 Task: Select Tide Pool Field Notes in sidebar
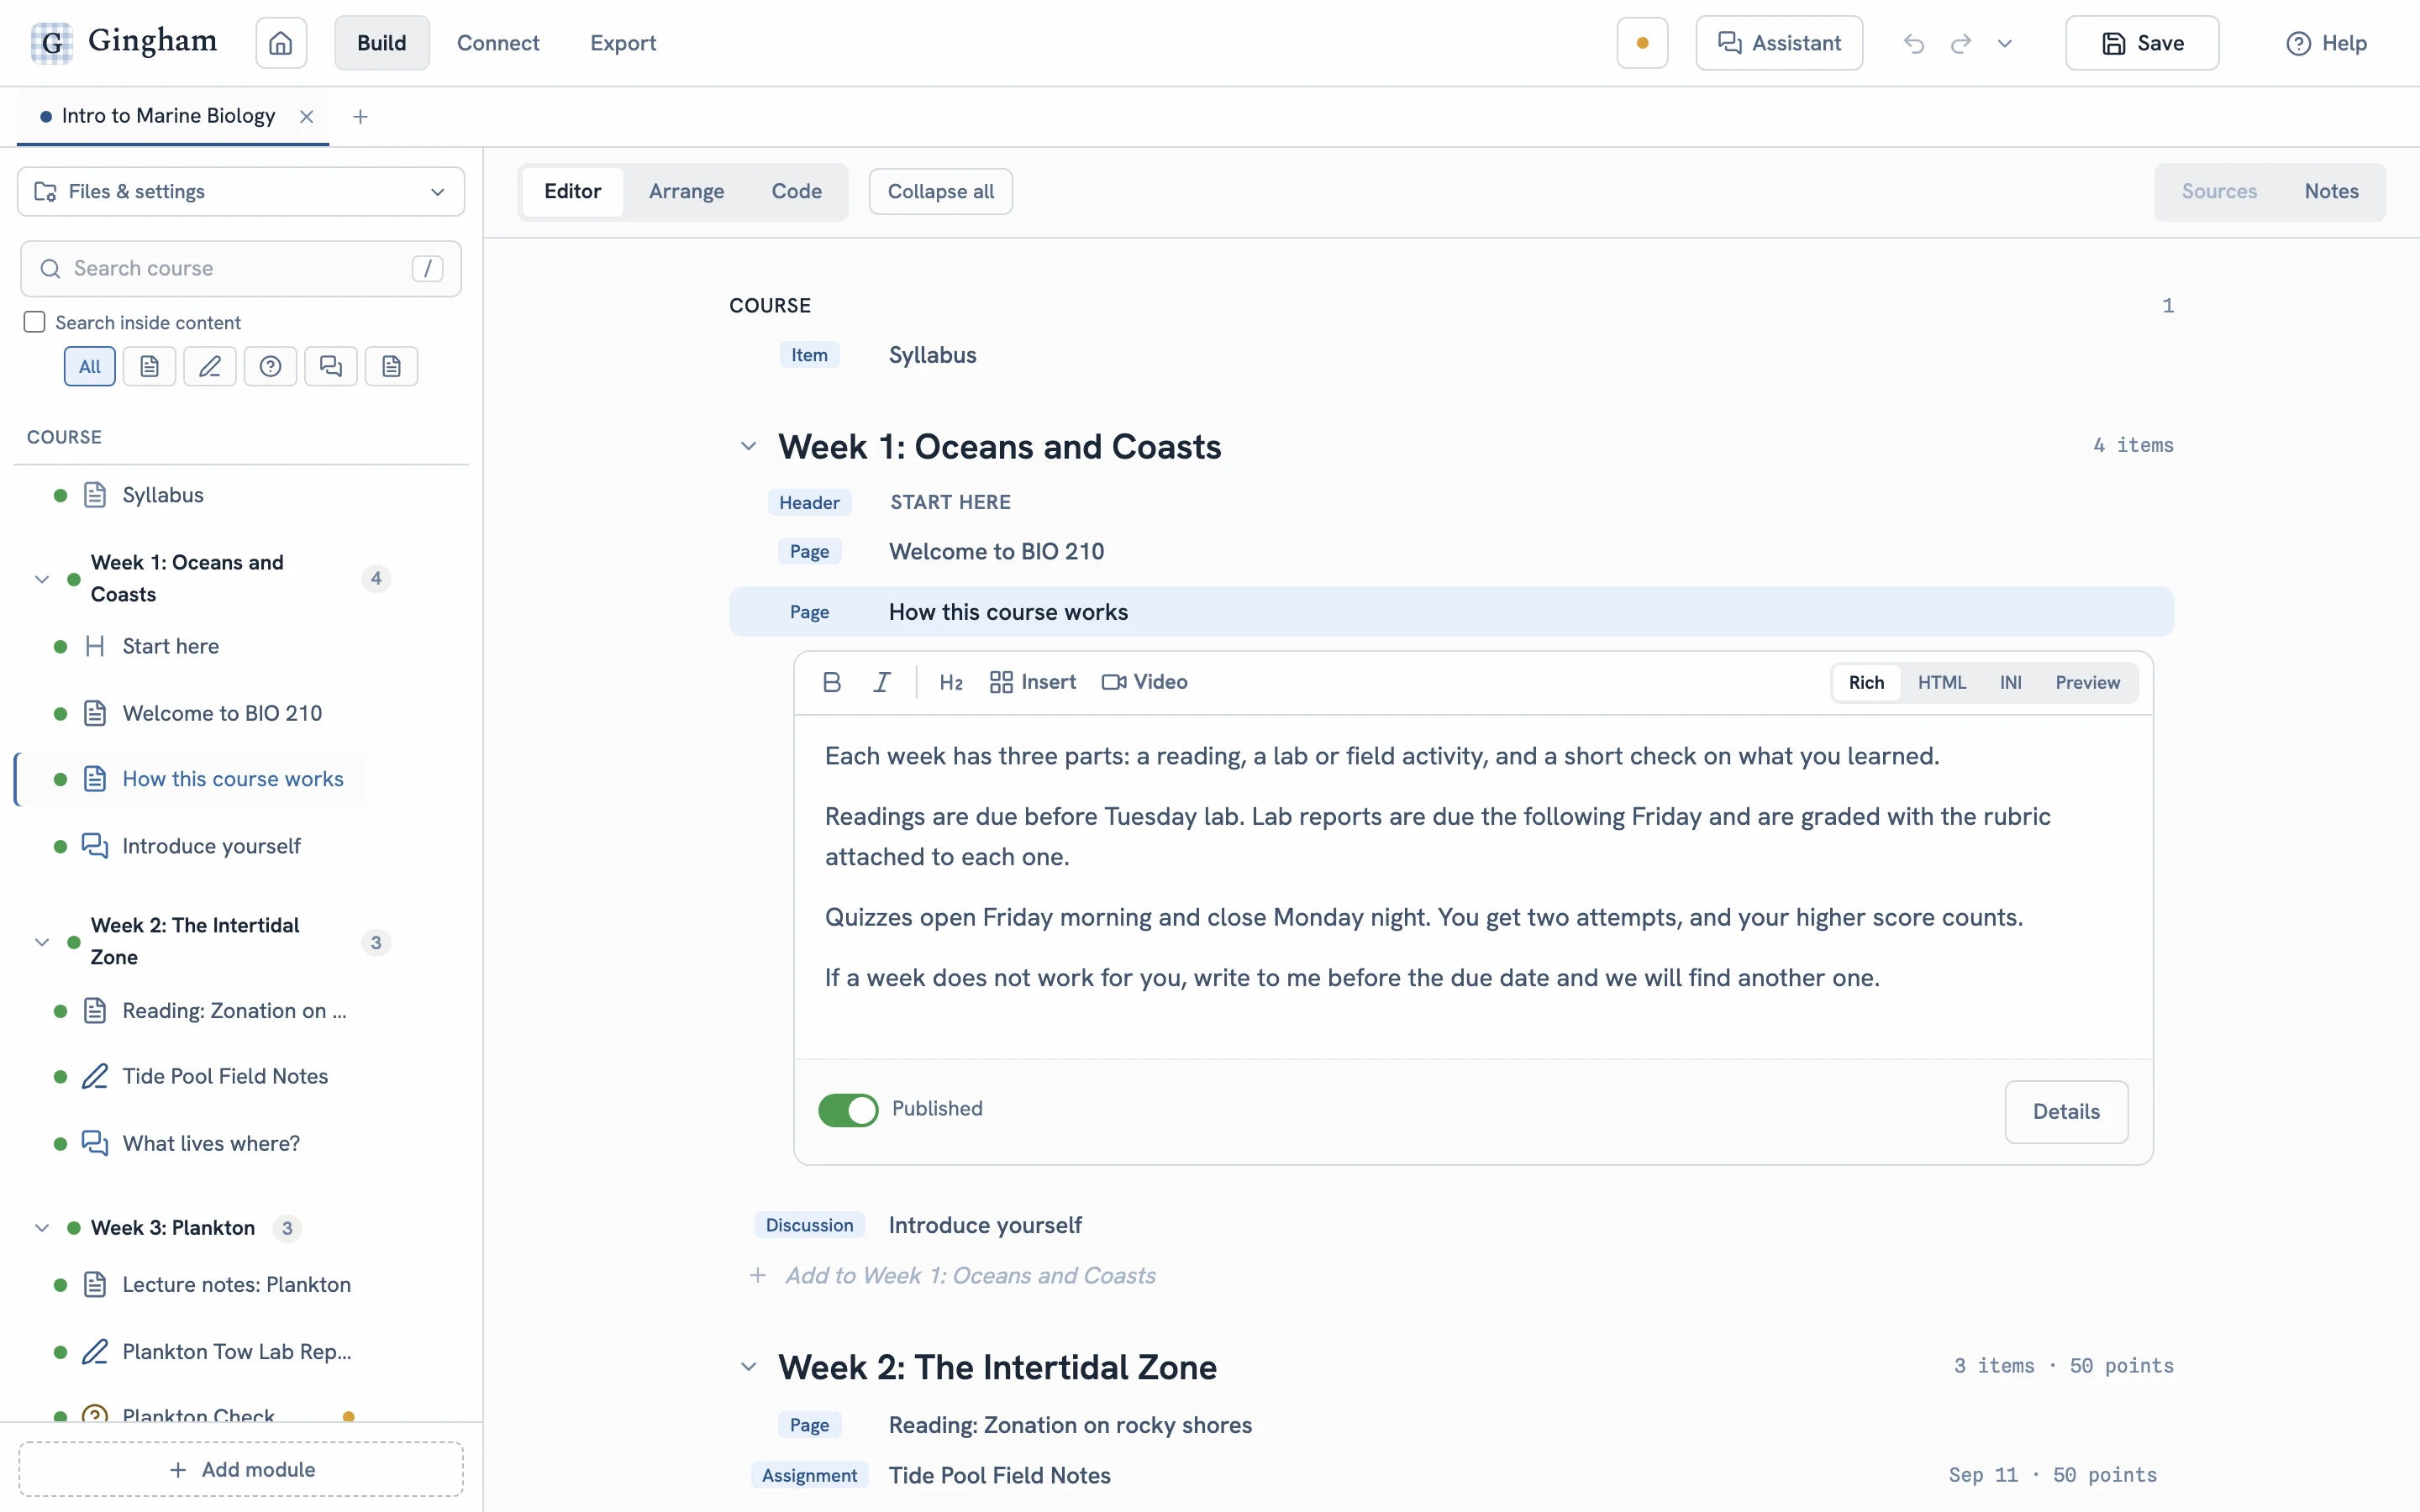[225, 1076]
